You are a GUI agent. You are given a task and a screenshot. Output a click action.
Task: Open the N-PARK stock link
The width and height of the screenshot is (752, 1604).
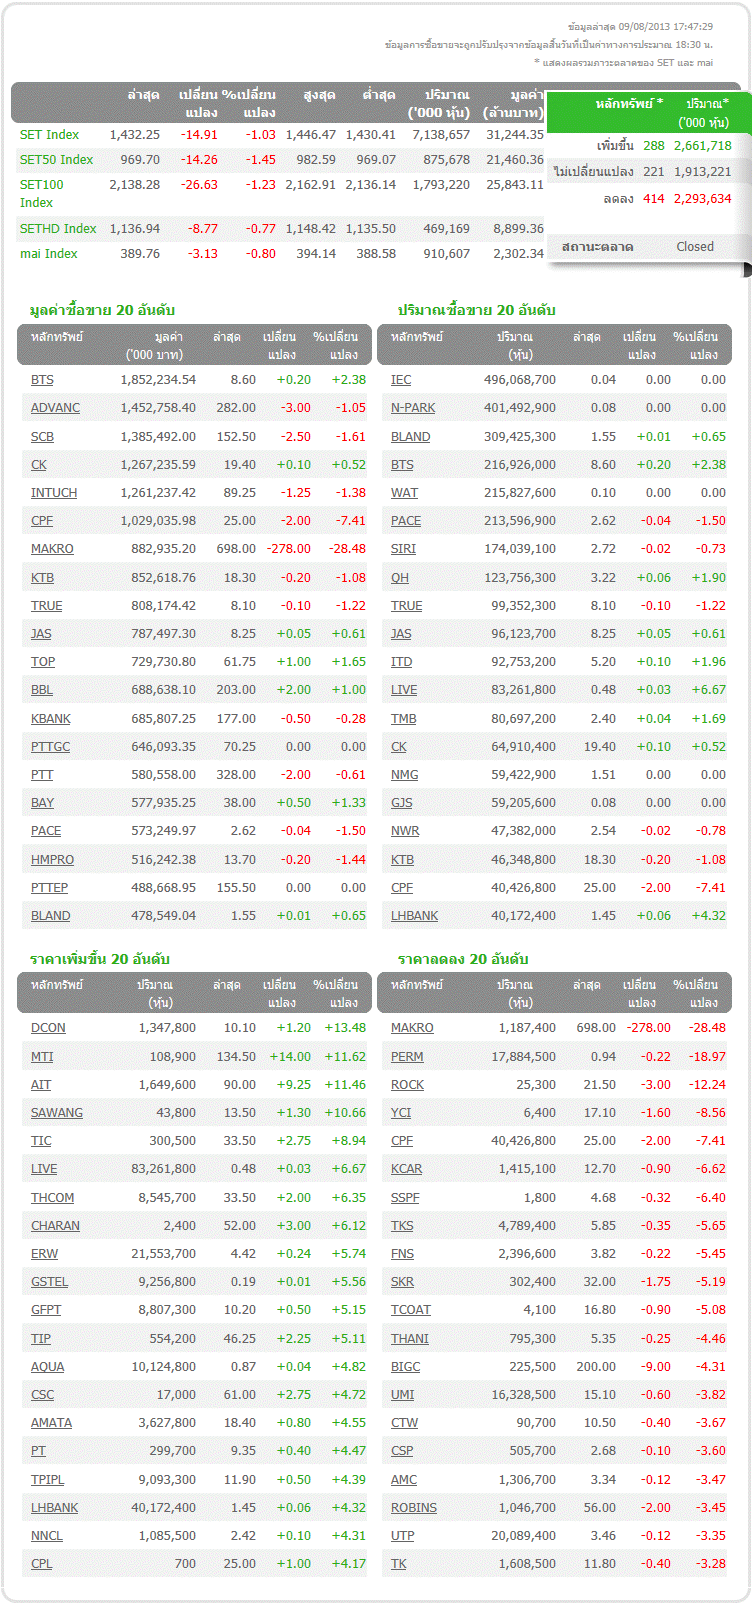(x=413, y=408)
